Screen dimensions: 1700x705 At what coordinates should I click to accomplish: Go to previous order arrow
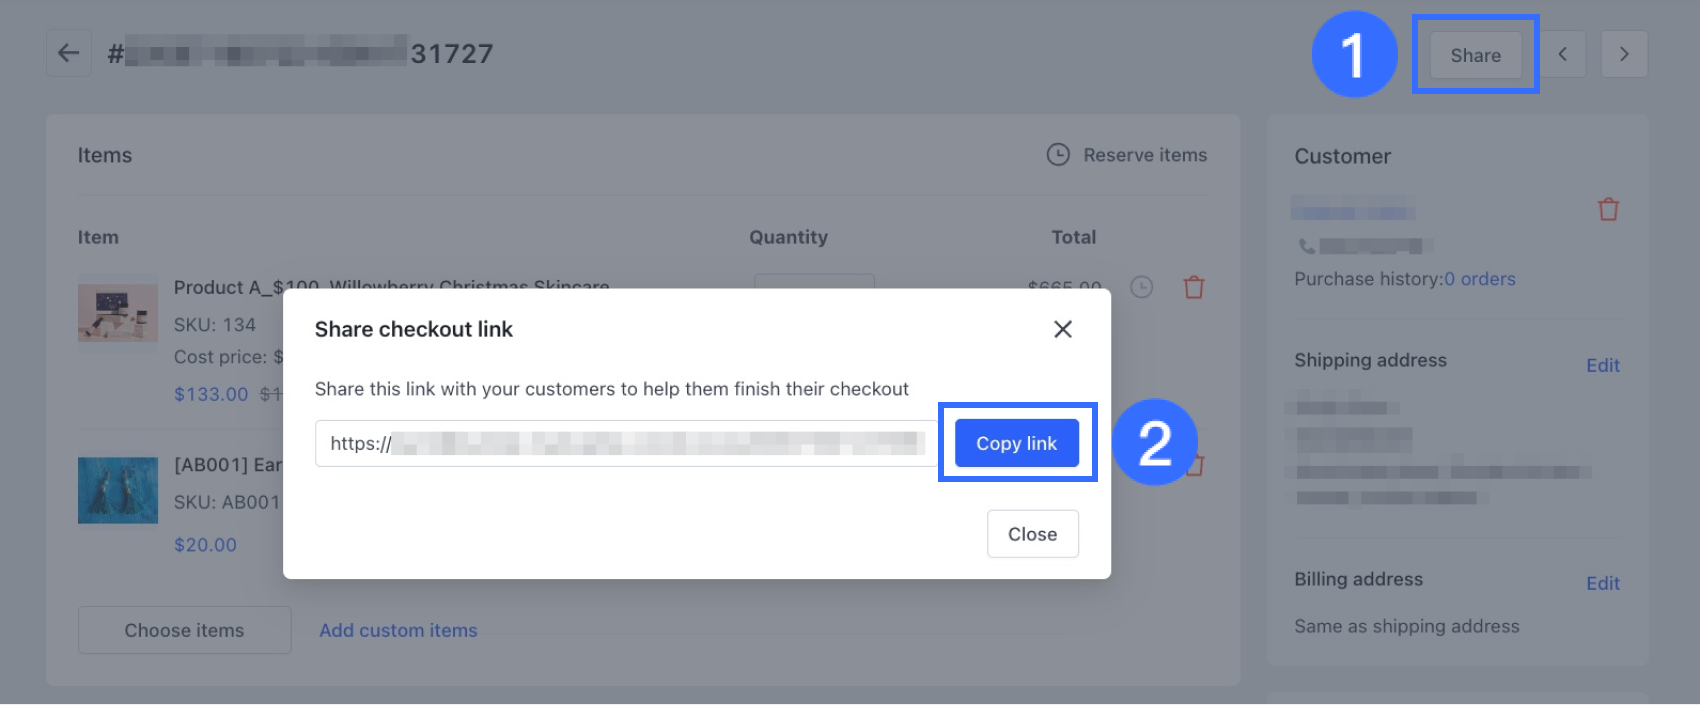click(1562, 54)
